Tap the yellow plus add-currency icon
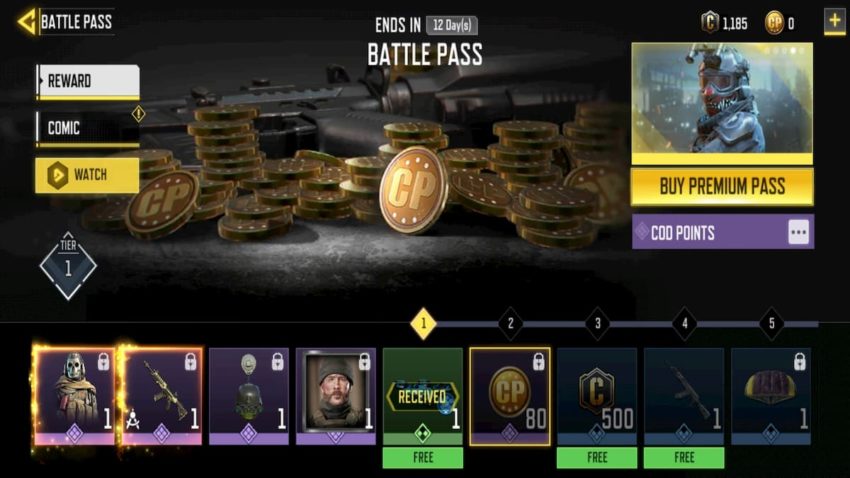 click(x=834, y=22)
